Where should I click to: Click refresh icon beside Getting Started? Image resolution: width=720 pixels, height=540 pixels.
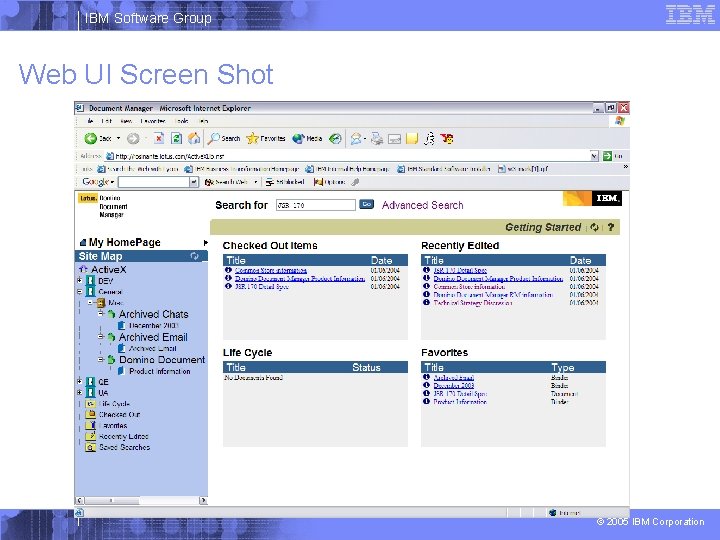point(594,227)
